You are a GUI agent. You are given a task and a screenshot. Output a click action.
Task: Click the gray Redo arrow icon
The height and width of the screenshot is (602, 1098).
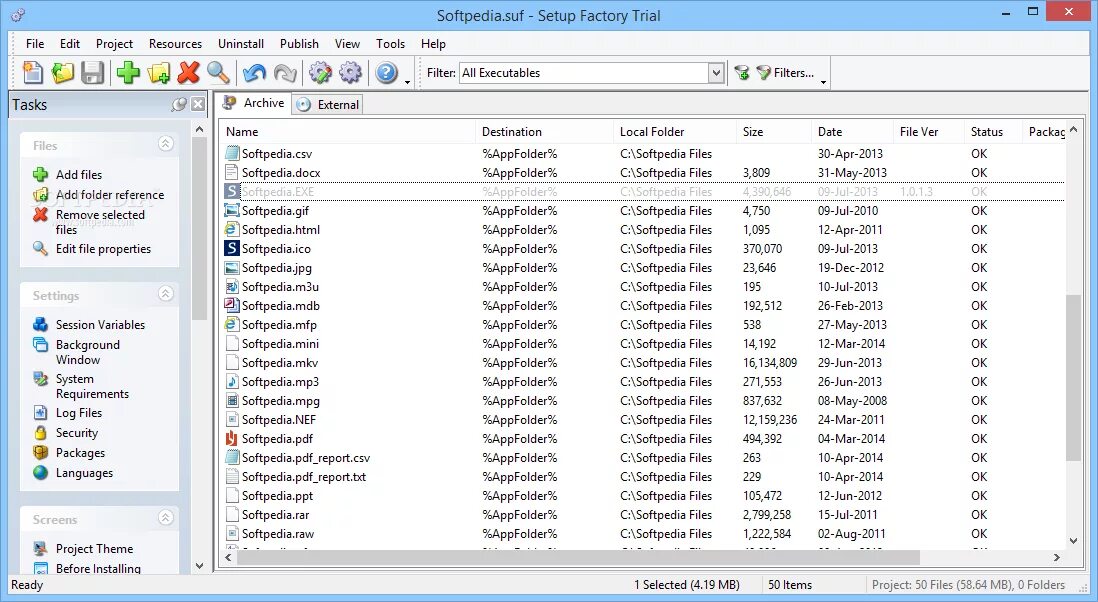[284, 73]
